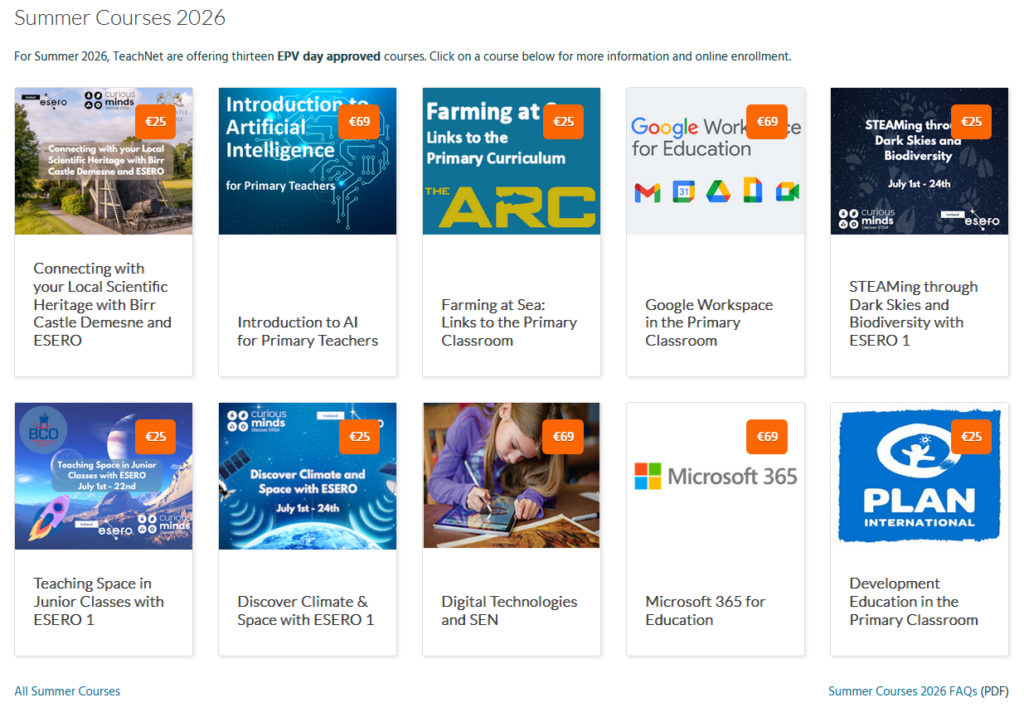Click the Introduction to Artificial Intelligence thumbnail
1024x717 pixels.
[x=307, y=160]
